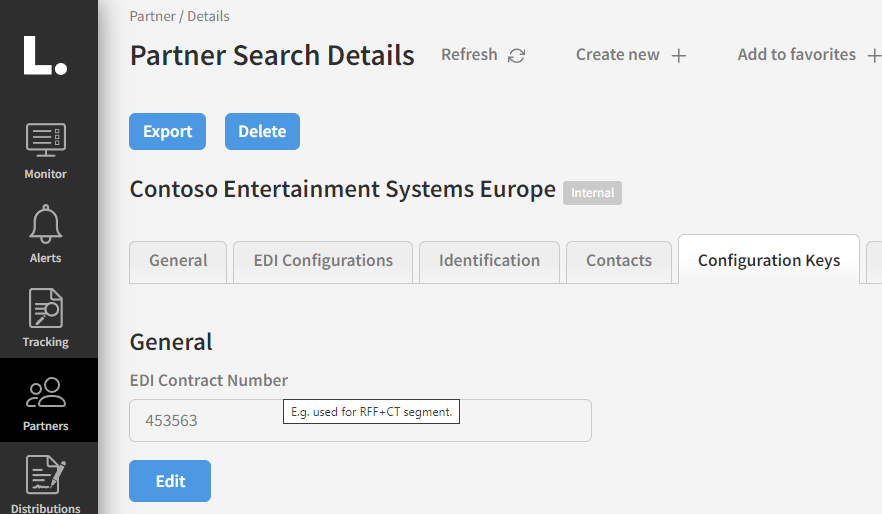Switch to the Contacts tab

[x=619, y=261]
